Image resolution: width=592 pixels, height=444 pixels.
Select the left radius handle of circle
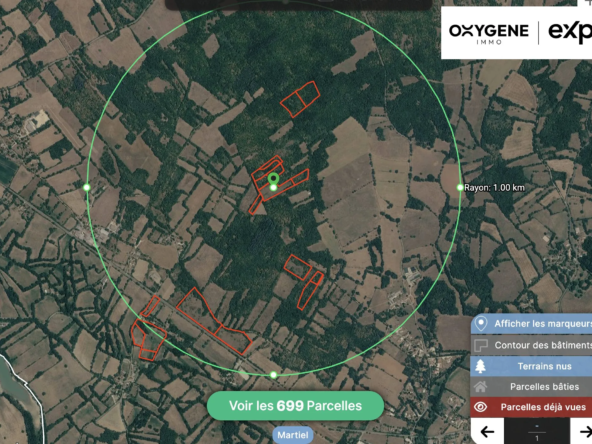(87, 187)
